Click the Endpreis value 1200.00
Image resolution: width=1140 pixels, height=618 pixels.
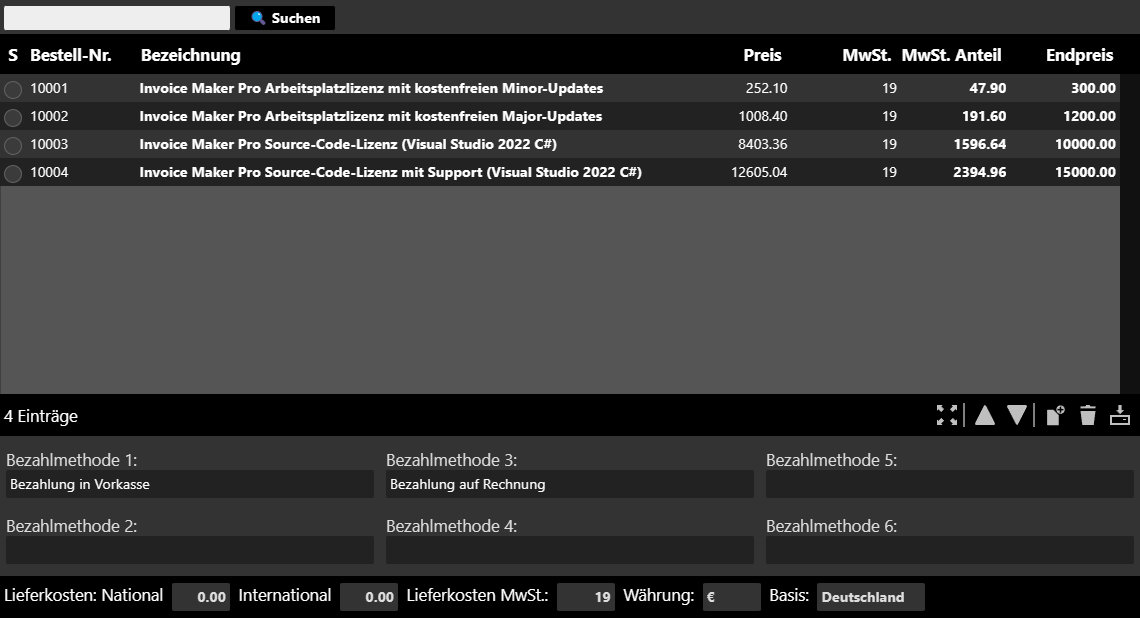coord(1089,116)
